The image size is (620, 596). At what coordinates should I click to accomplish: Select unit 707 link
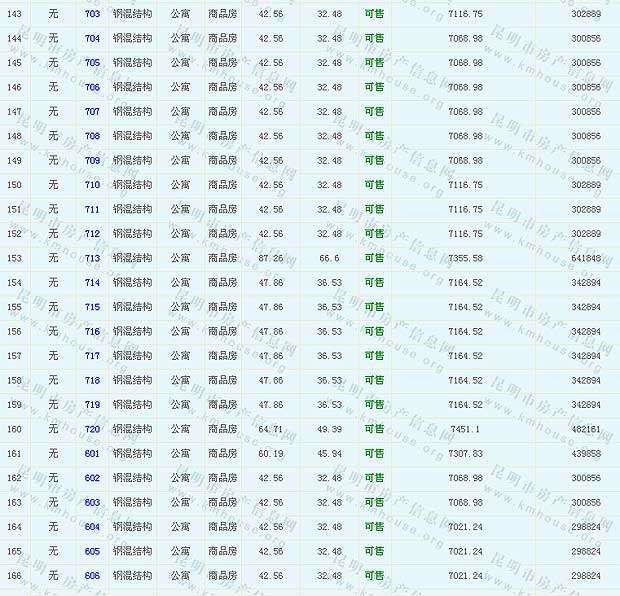[x=92, y=112]
